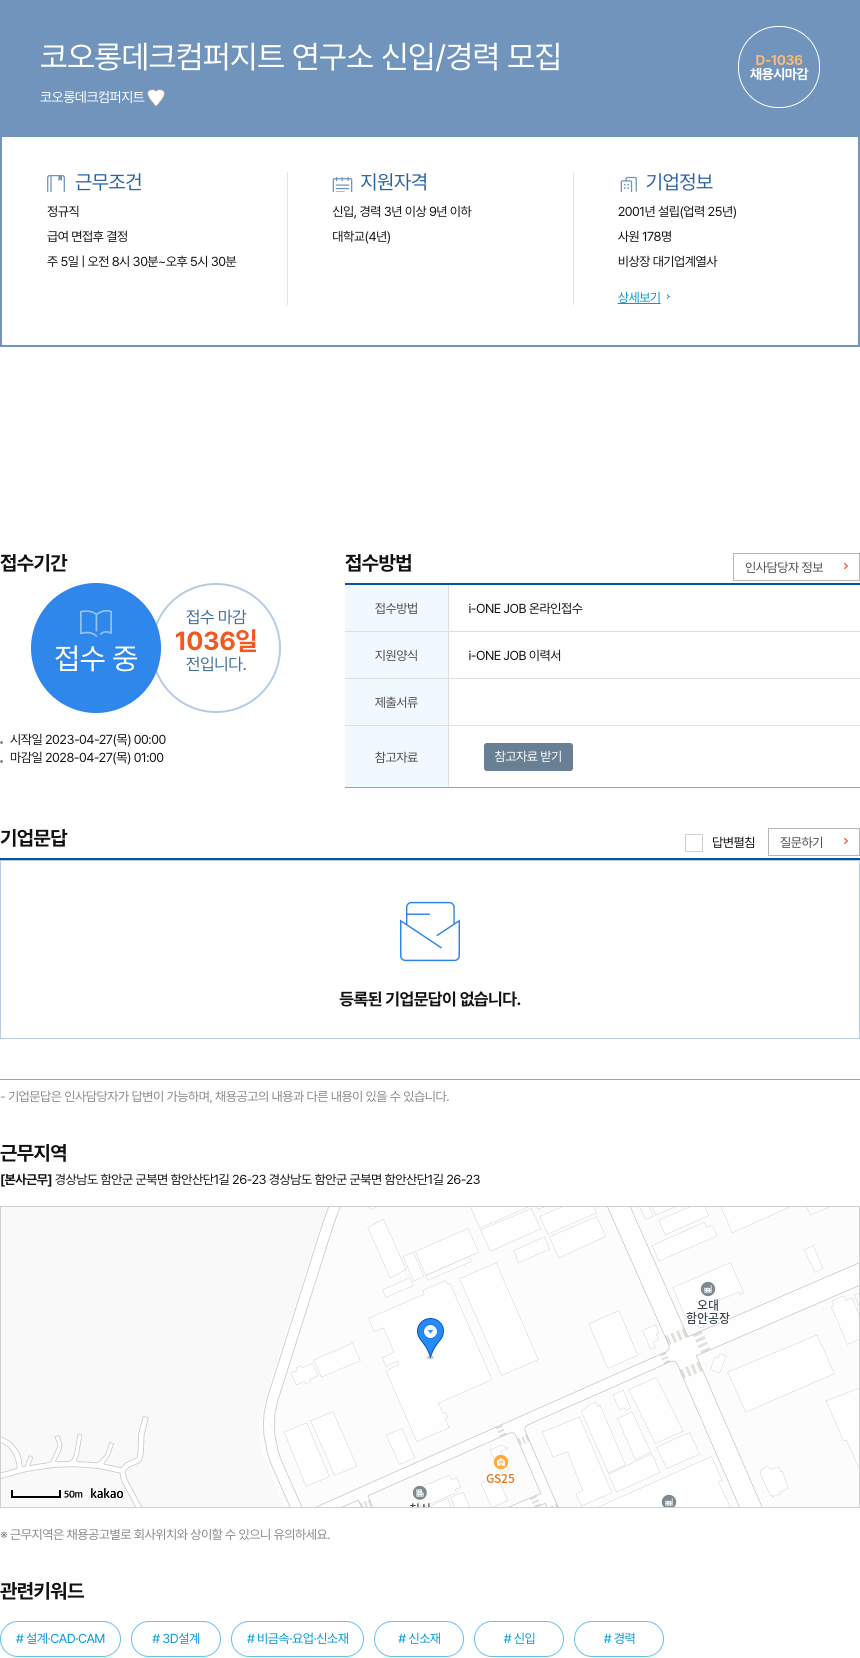Click the envelope icon in 기업문답 box
This screenshot has width=860, height=1658.
(x=430, y=931)
